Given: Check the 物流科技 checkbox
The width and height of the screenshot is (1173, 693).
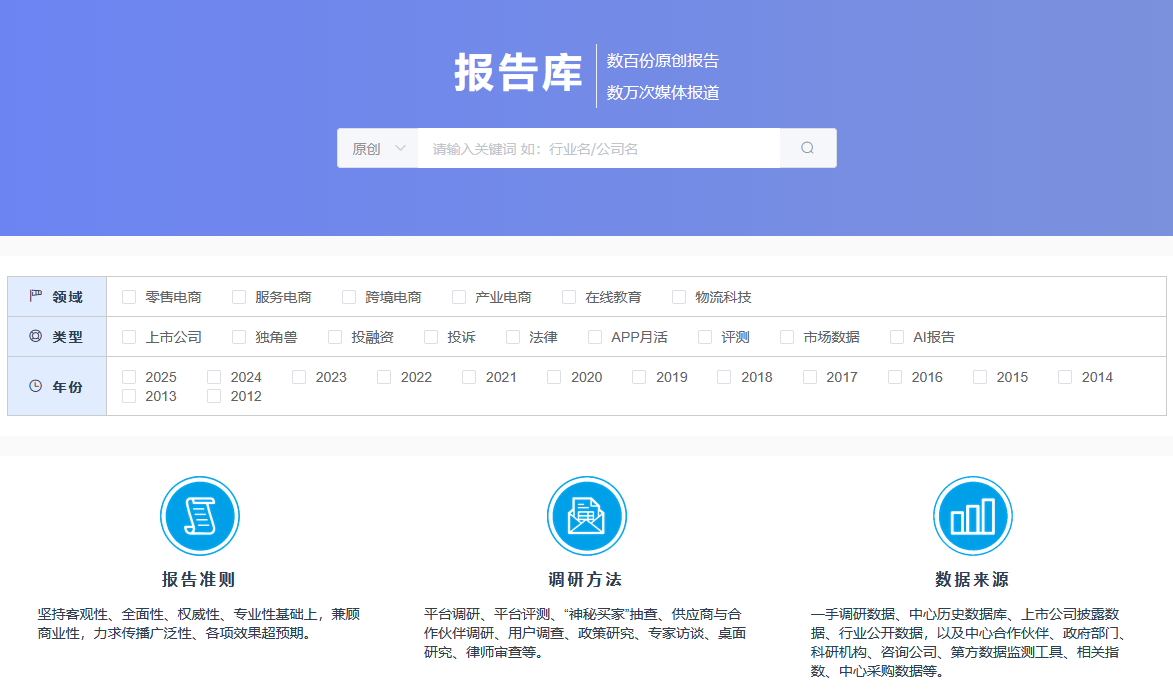Looking at the screenshot, I should pos(676,296).
